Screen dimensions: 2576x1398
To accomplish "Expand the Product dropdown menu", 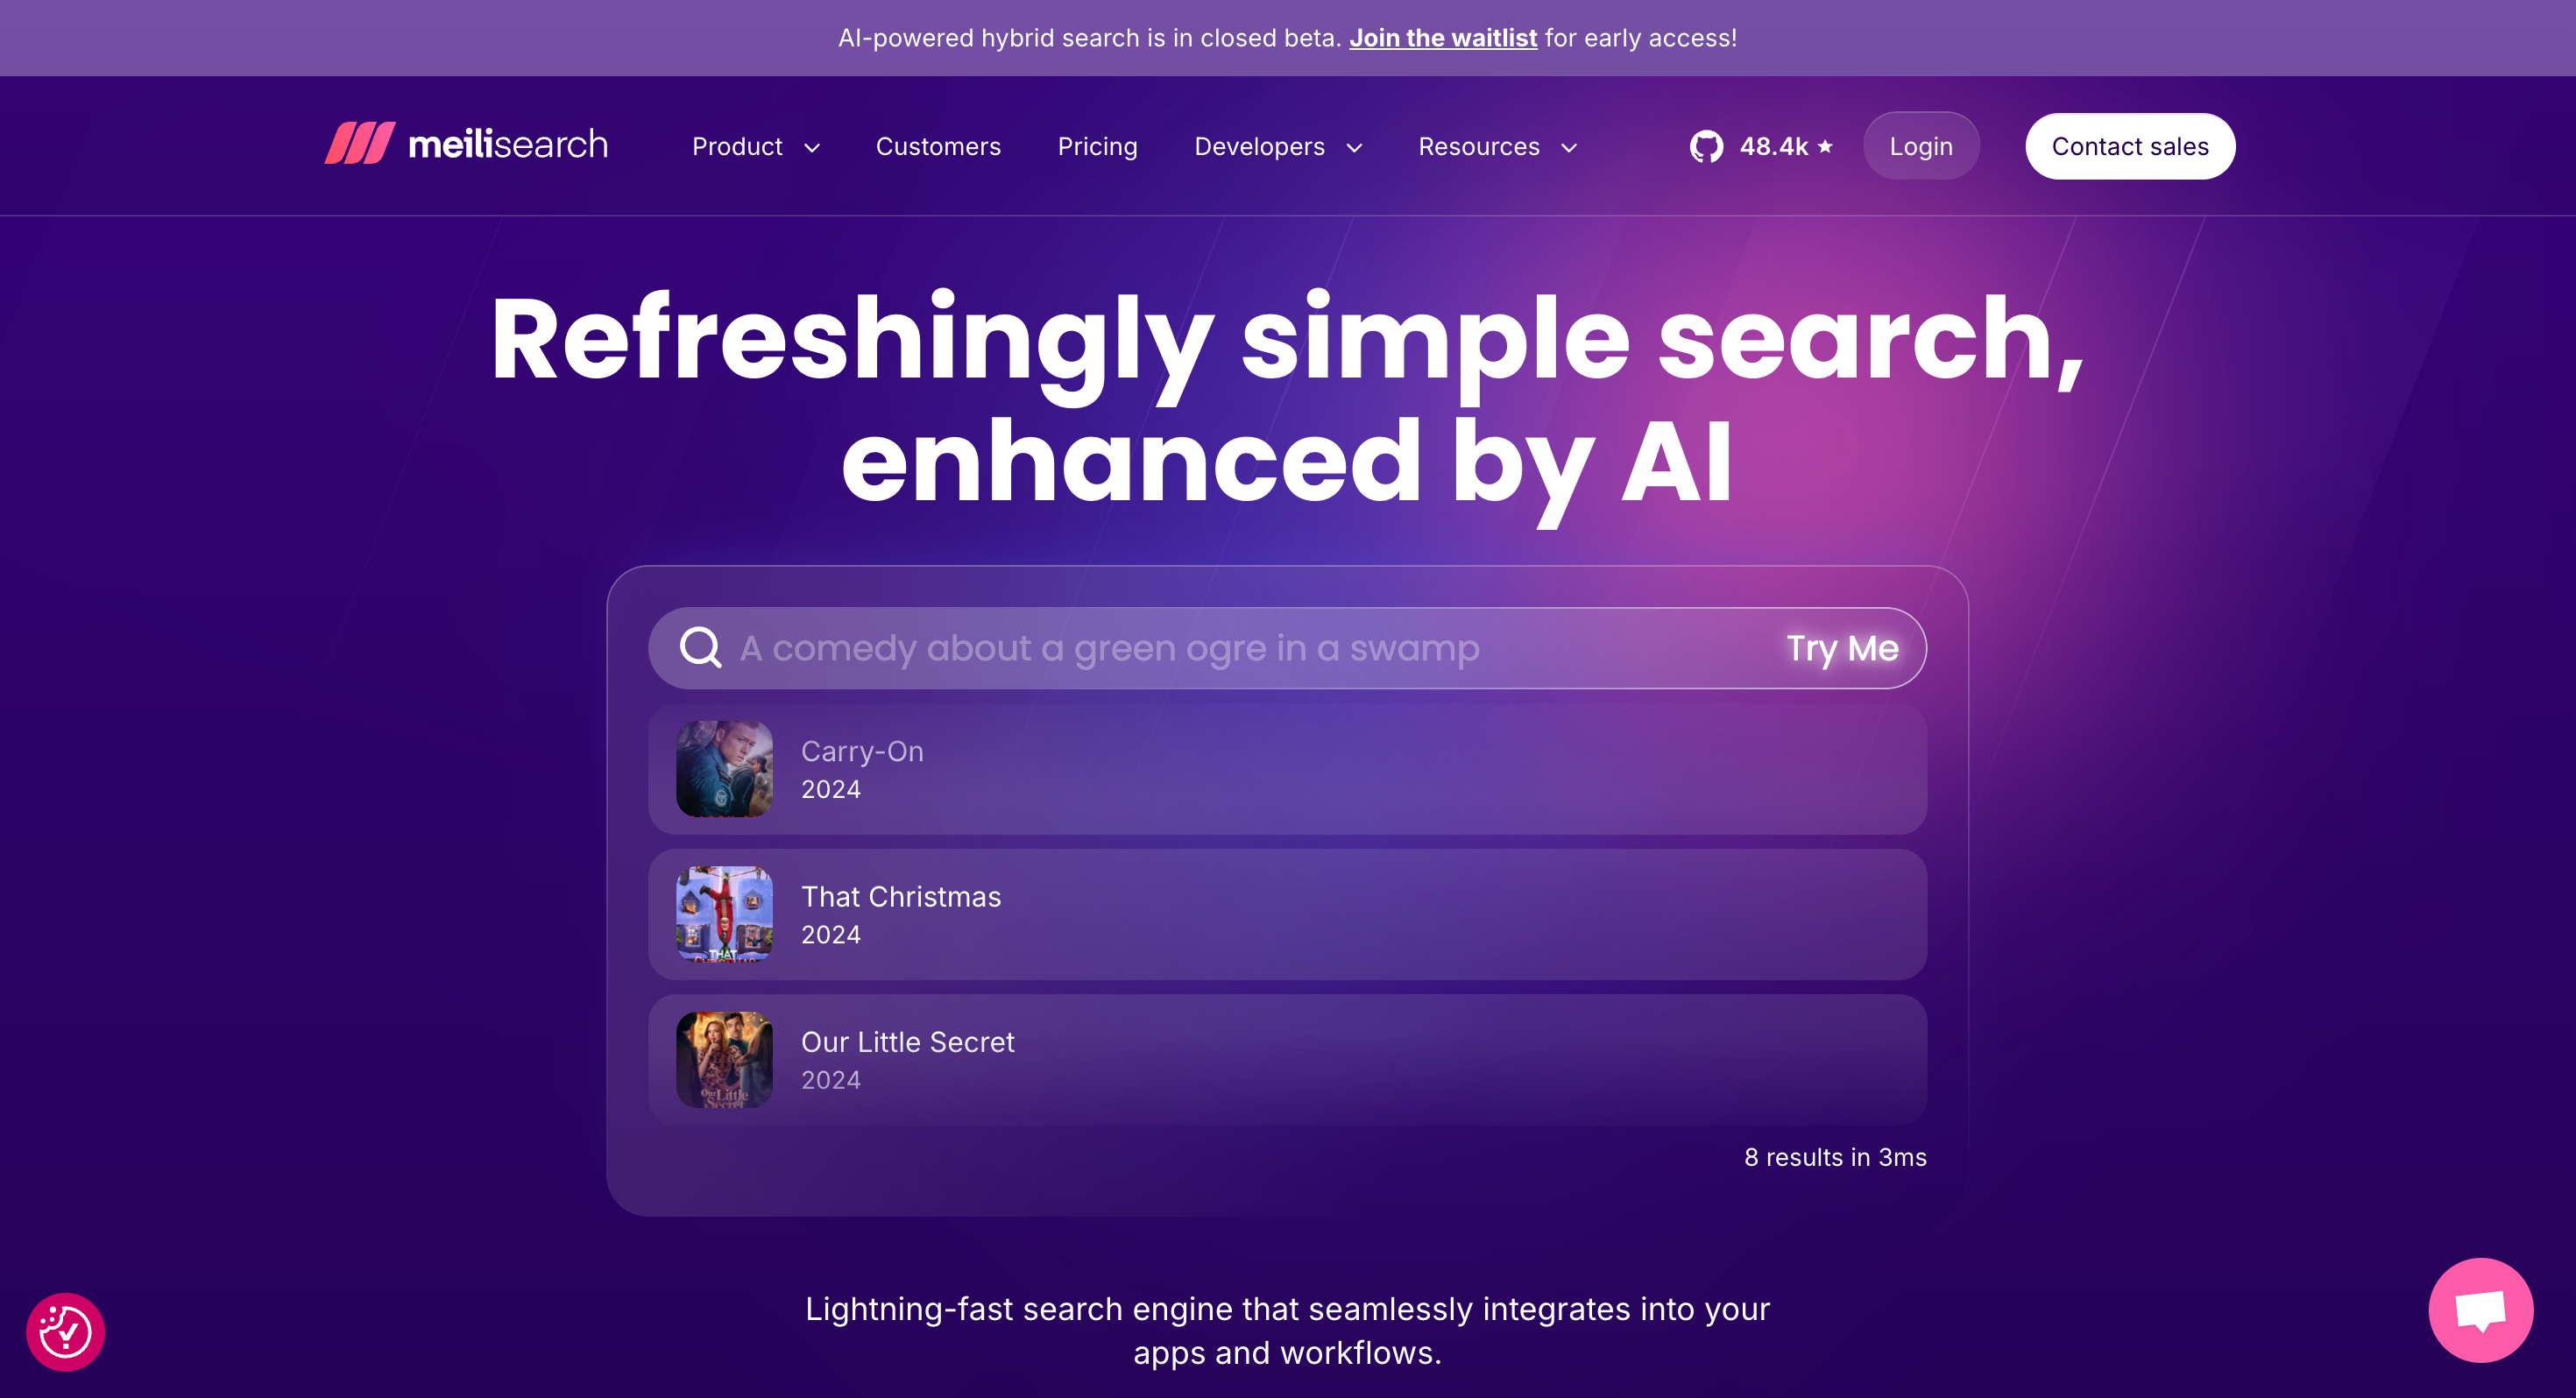I will click(756, 145).
